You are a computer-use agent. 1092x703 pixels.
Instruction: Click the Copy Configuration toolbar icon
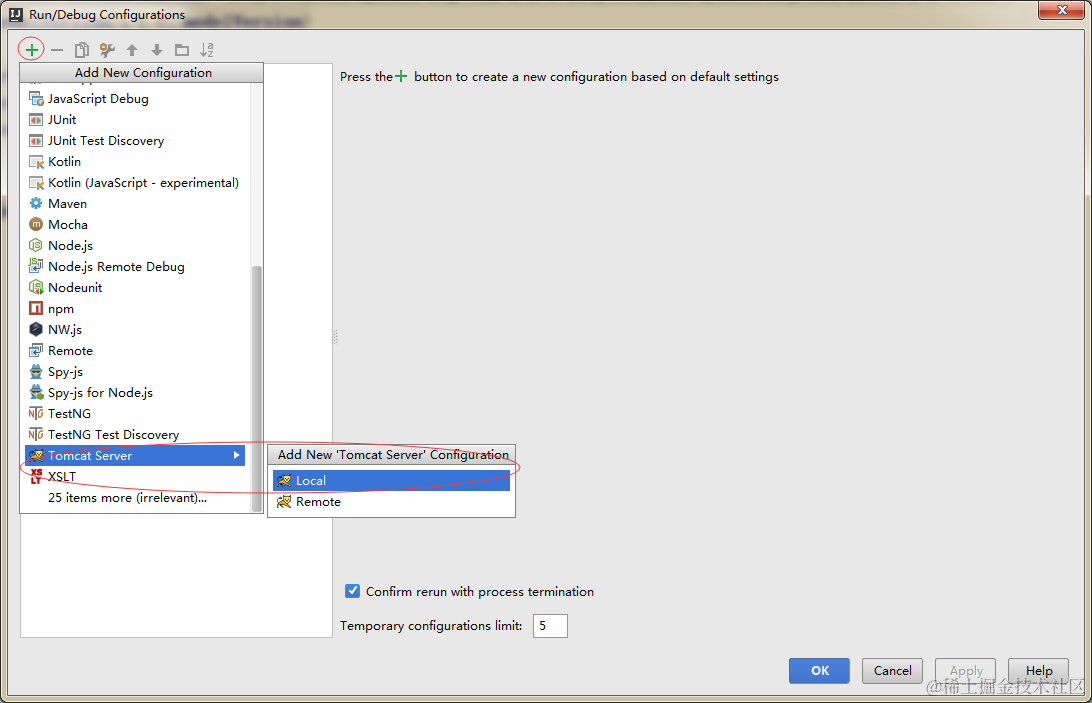pyautogui.click(x=82, y=49)
